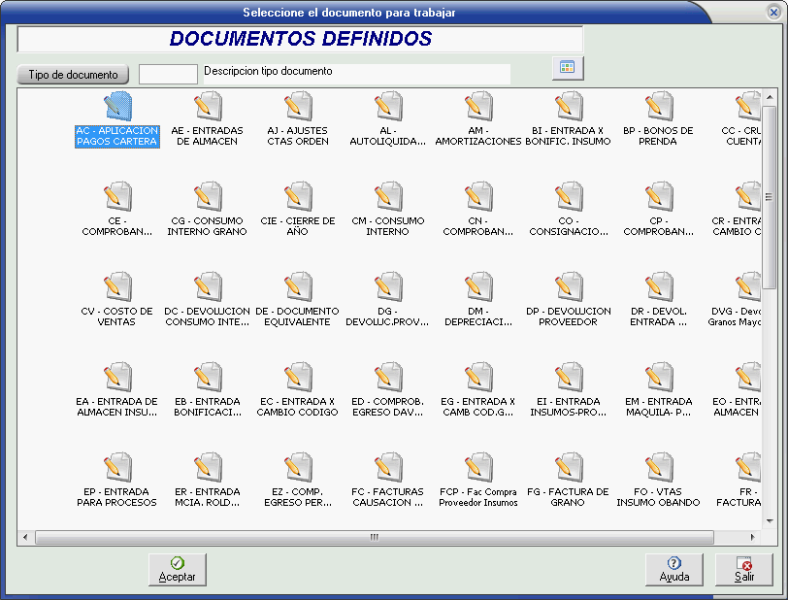Open help with the Ayuda button

click(x=674, y=570)
